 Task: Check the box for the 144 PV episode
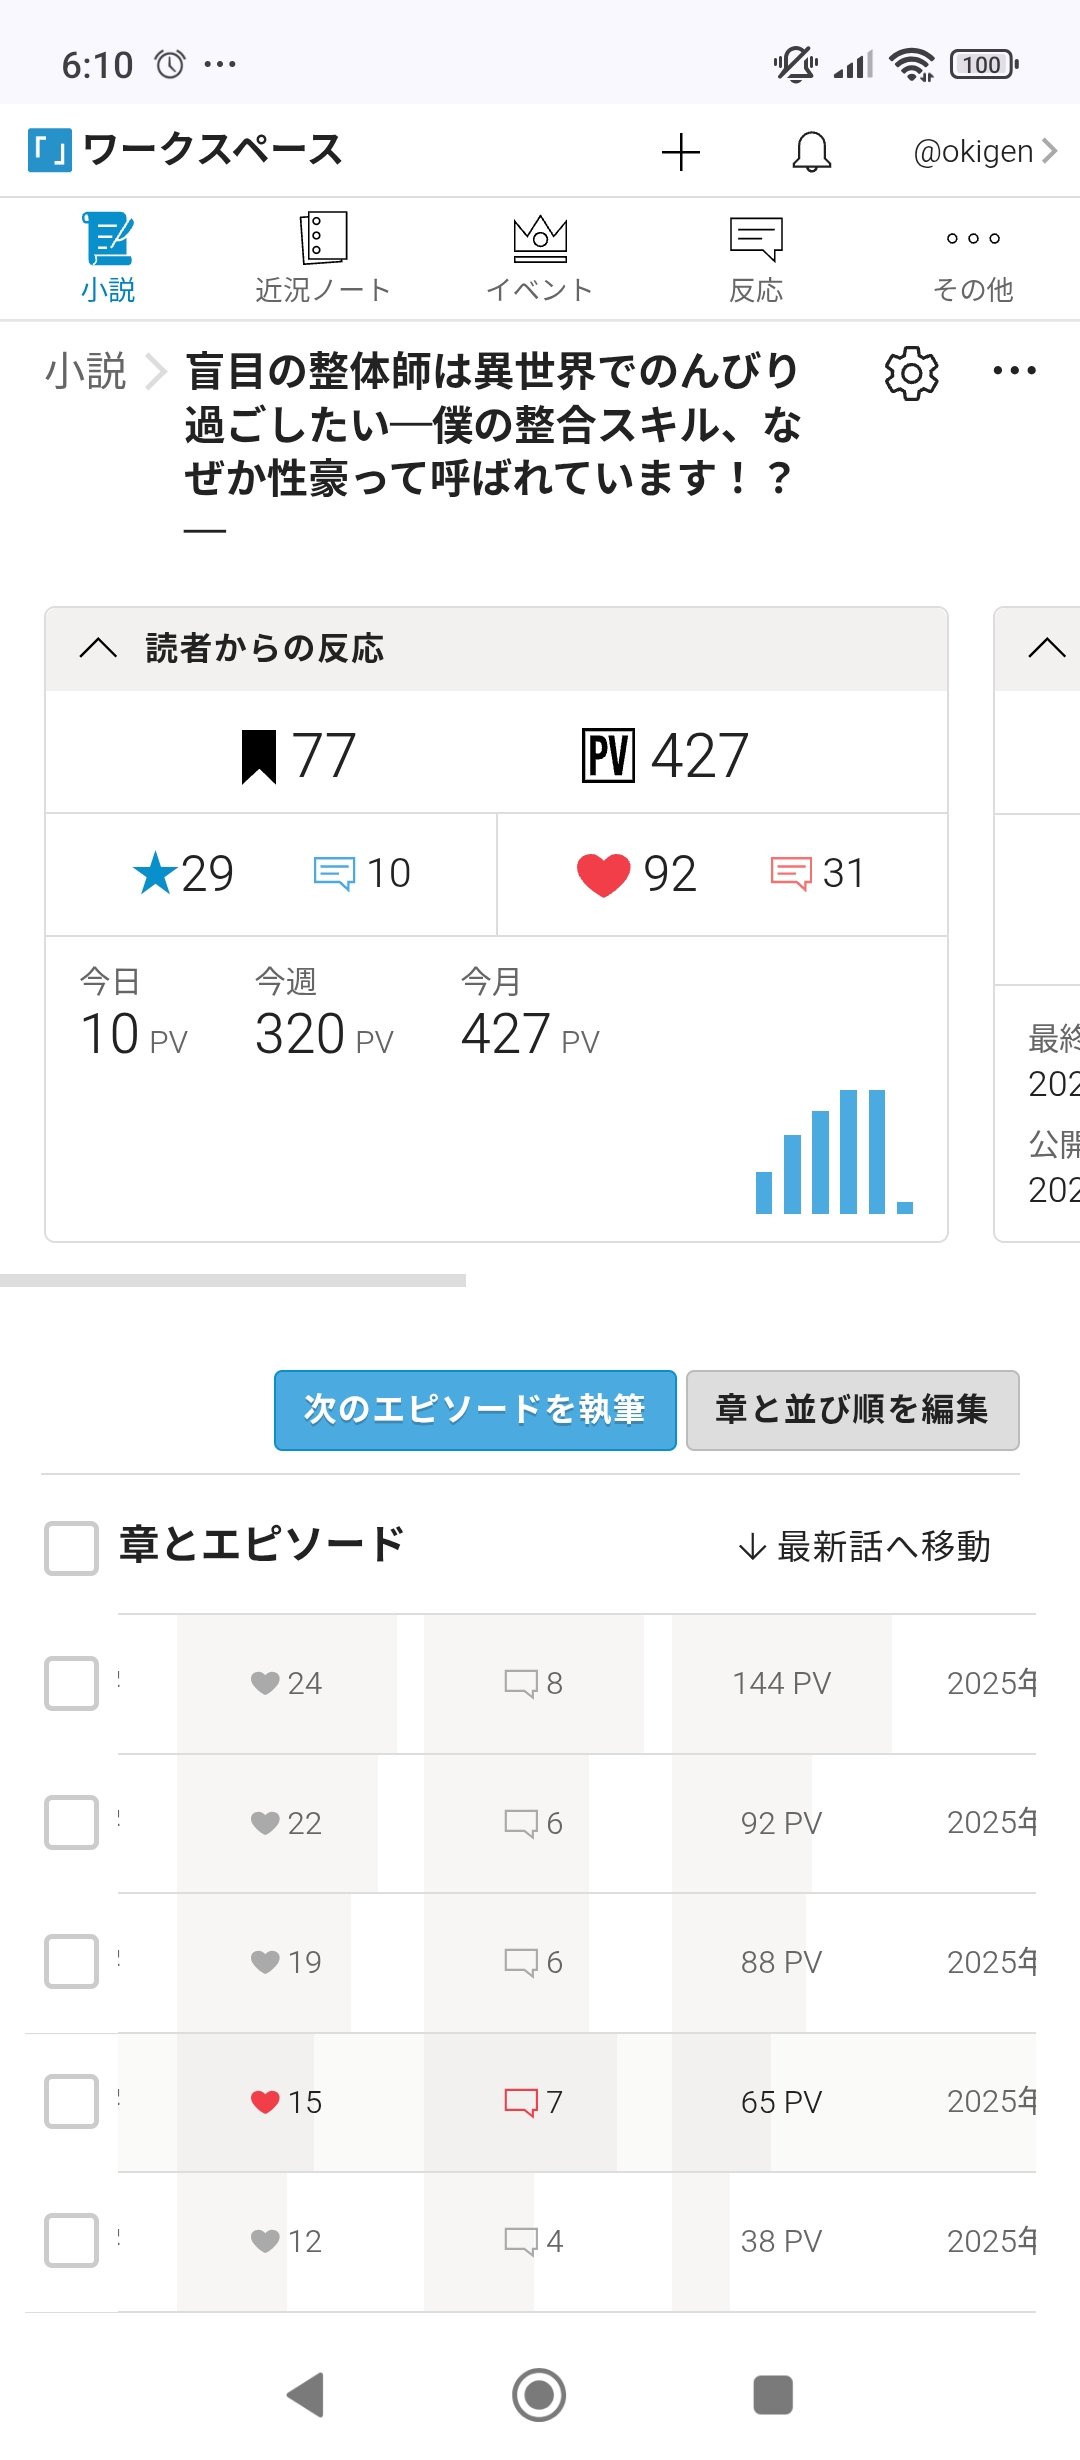(x=71, y=1683)
